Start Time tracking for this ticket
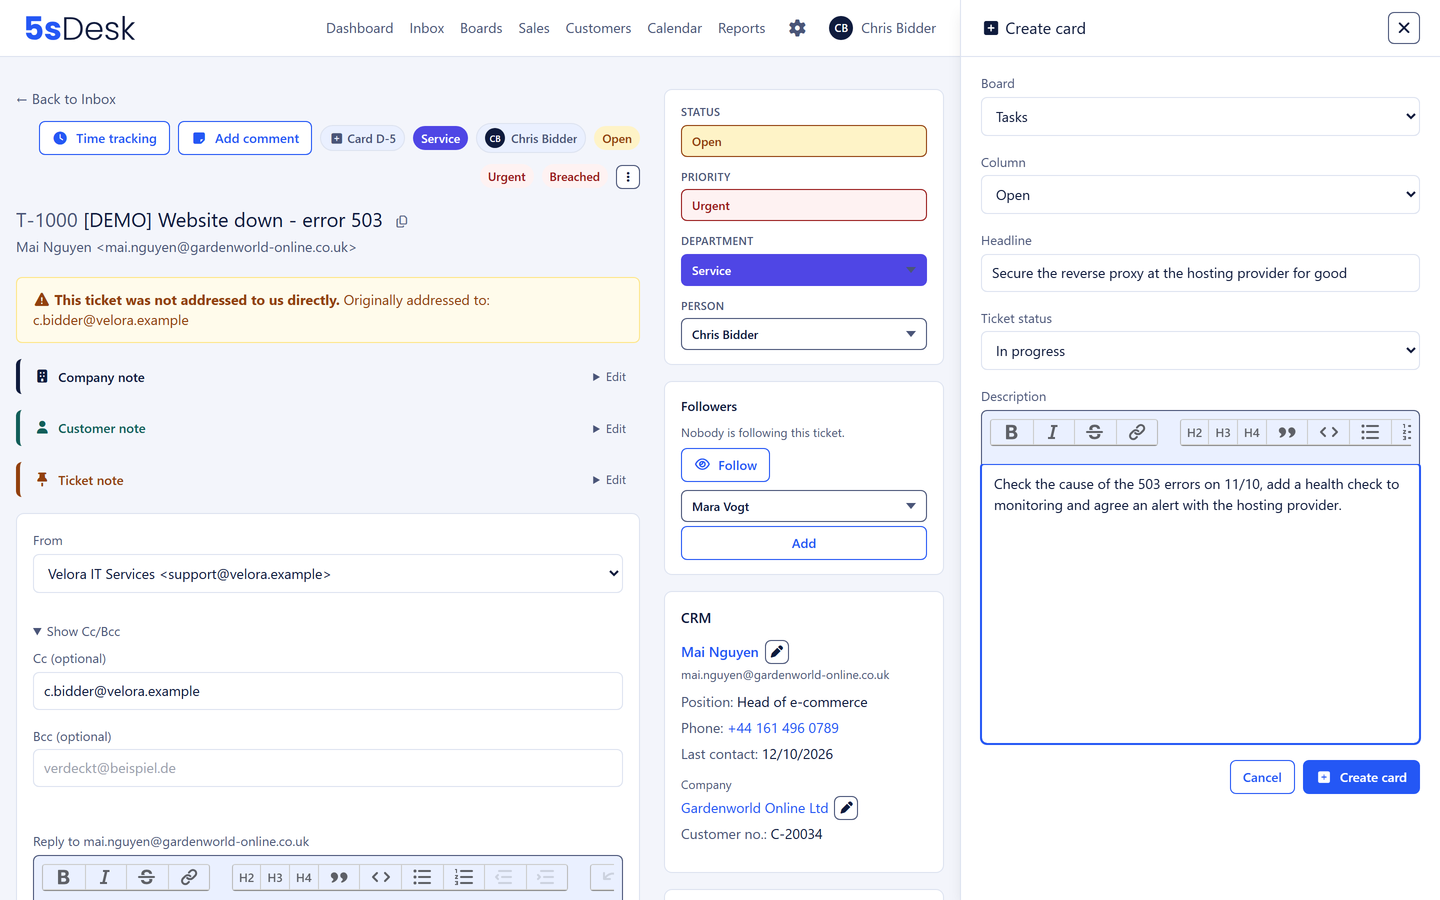The width and height of the screenshot is (1440, 900). coord(104,138)
